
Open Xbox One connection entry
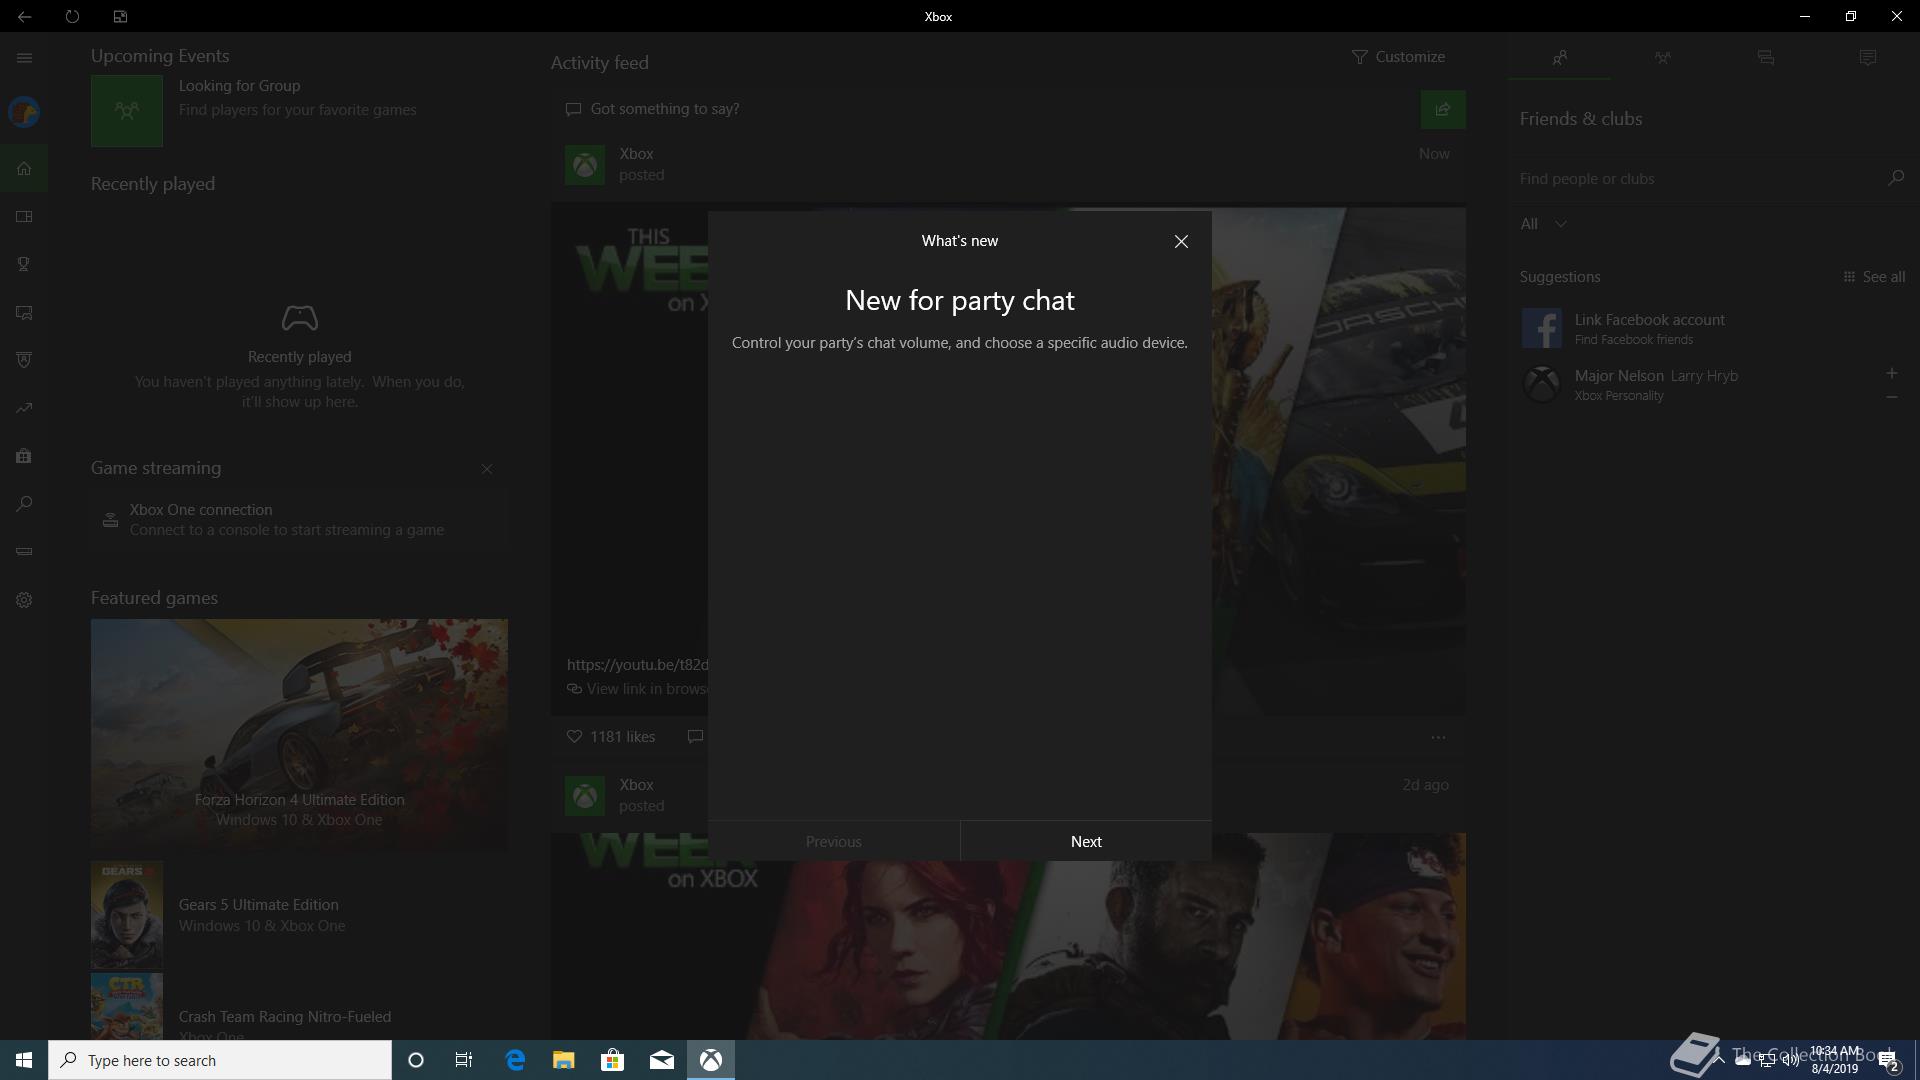pyautogui.click(x=299, y=520)
